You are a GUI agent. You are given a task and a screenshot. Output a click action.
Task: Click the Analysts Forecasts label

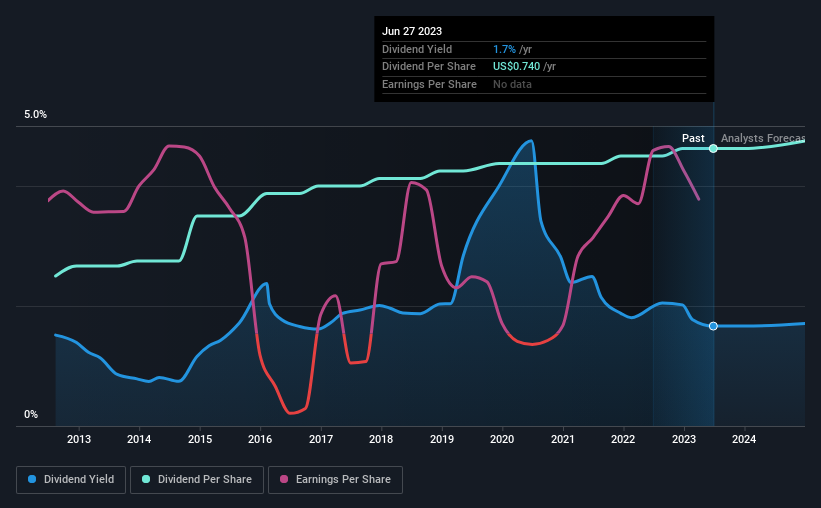pyautogui.click(x=763, y=138)
